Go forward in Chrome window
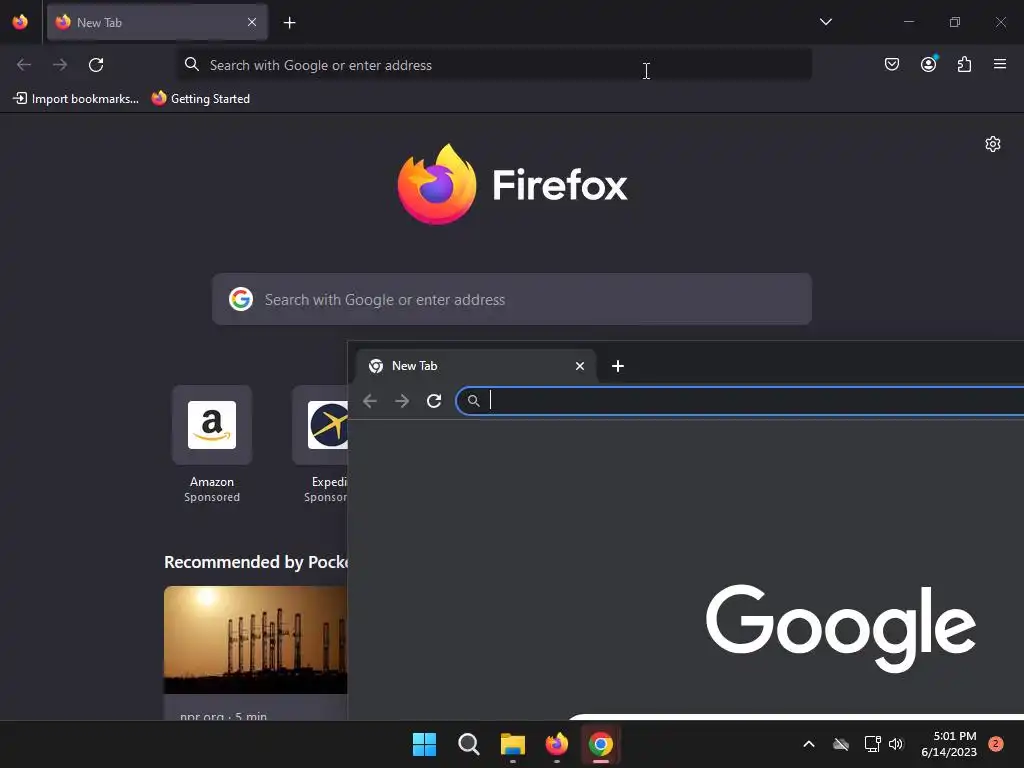This screenshot has height=768, width=1024. pyautogui.click(x=402, y=400)
